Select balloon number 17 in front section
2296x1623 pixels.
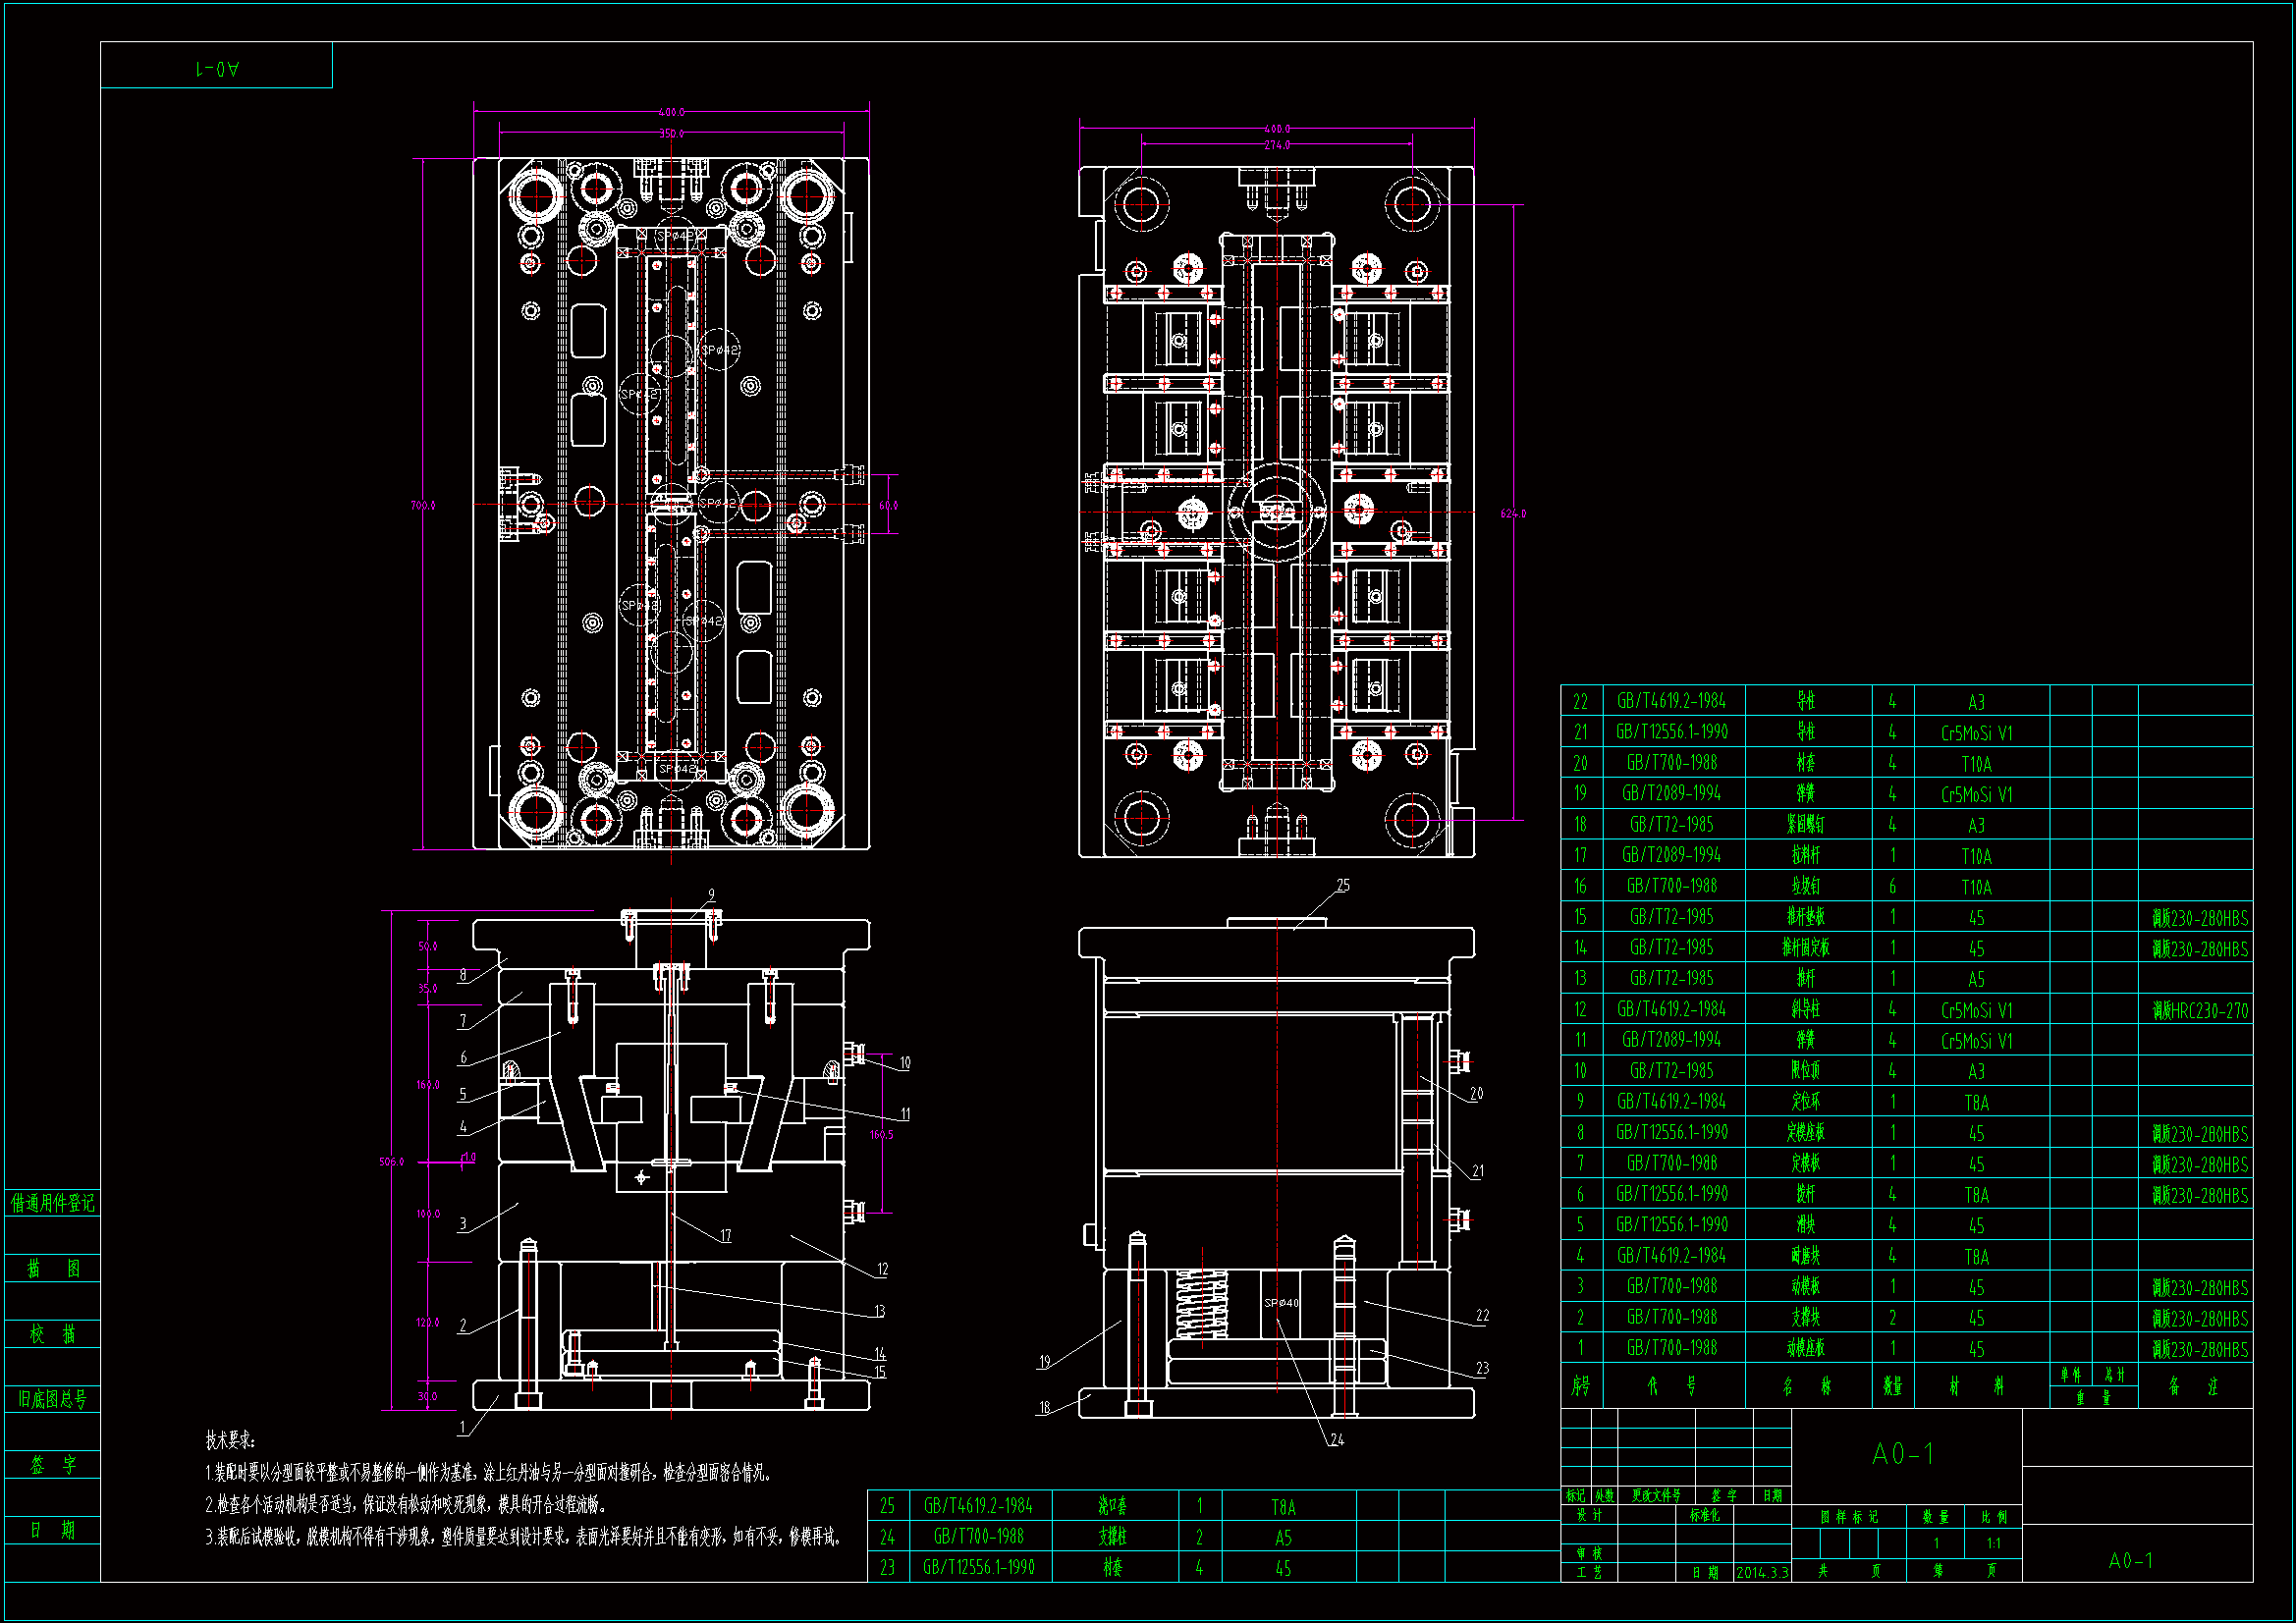(x=725, y=1236)
